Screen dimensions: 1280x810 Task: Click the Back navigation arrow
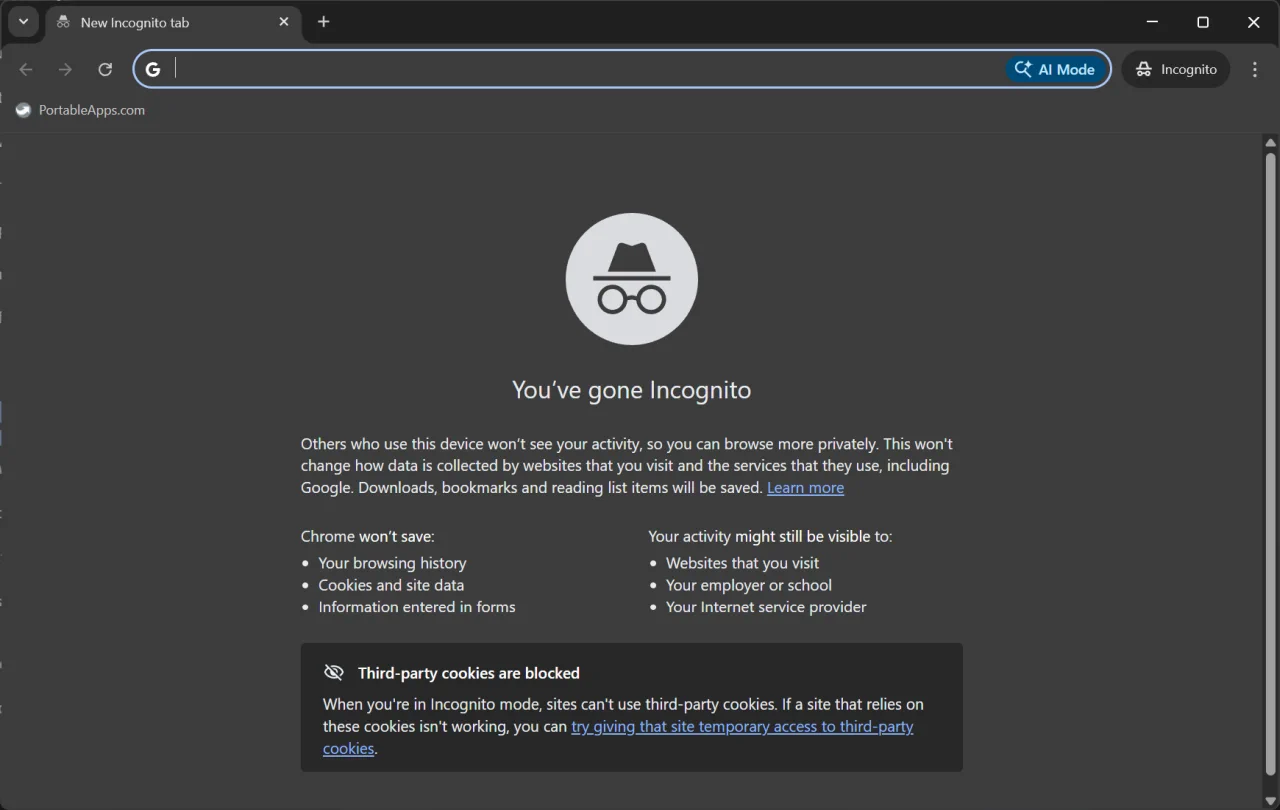click(26, 69)
